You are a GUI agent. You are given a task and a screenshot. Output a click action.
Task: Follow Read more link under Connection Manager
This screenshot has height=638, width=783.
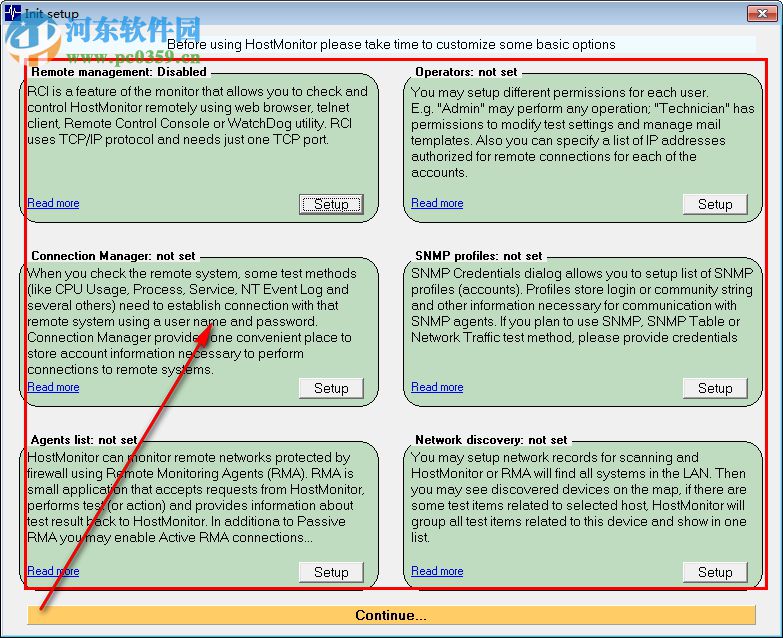53,387
